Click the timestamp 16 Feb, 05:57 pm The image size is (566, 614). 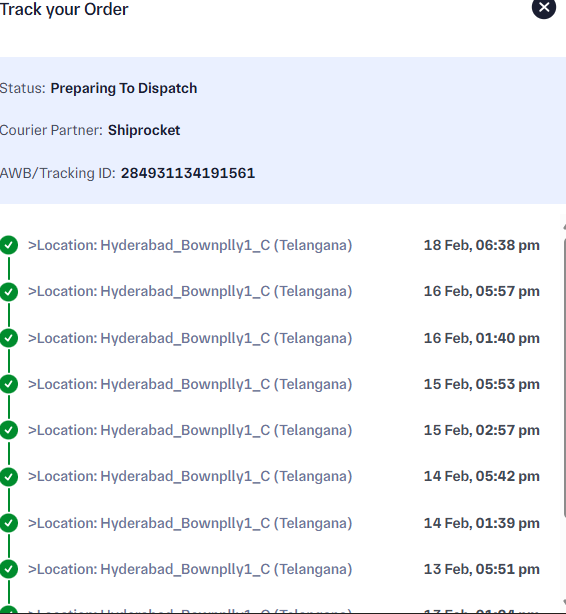(x=481, y=291)
